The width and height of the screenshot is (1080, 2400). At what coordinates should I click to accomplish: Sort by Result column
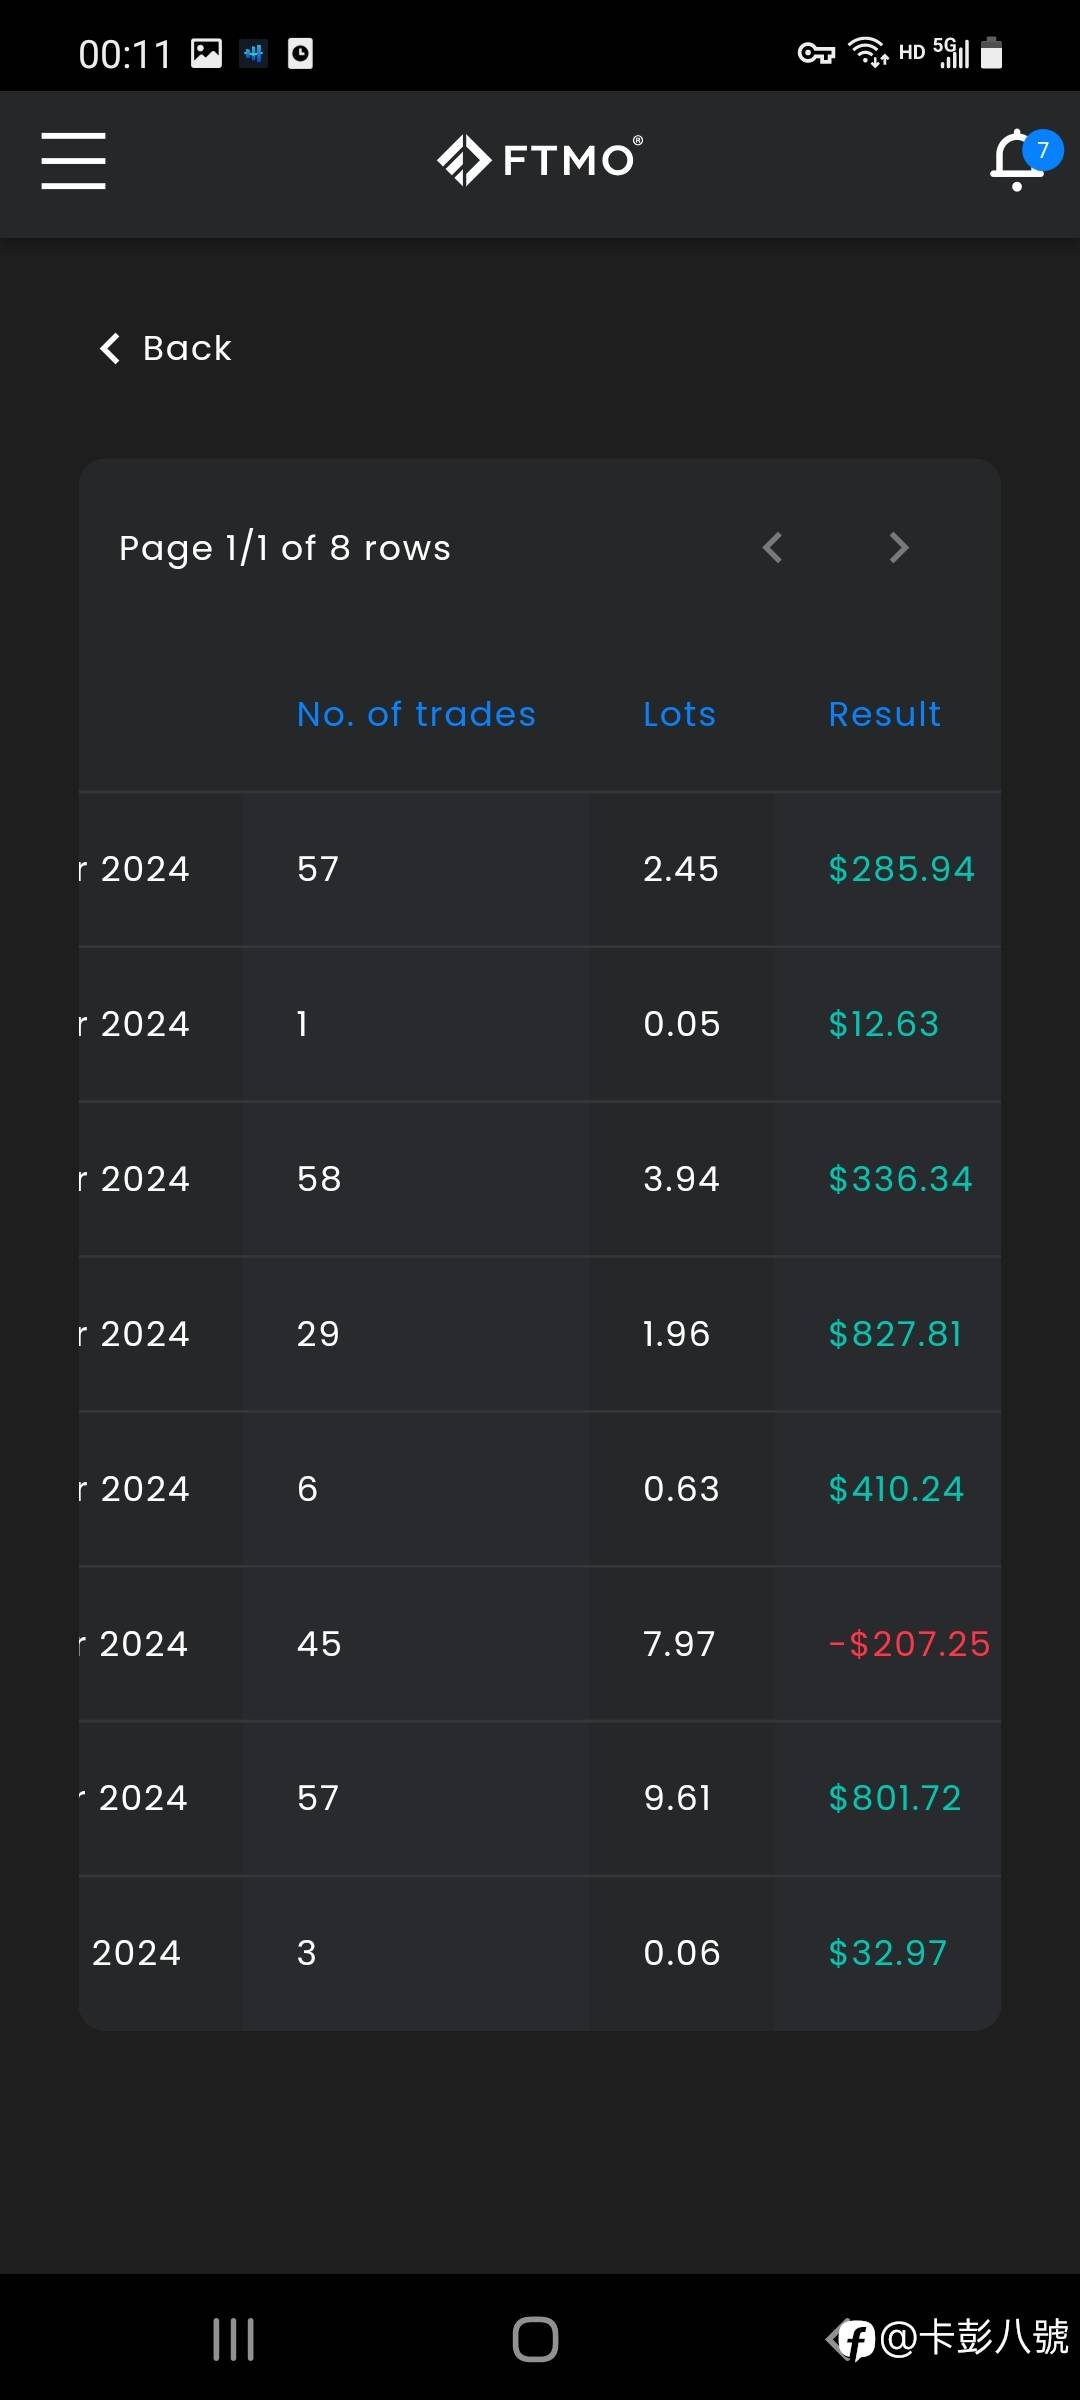[x=884, y=714]
